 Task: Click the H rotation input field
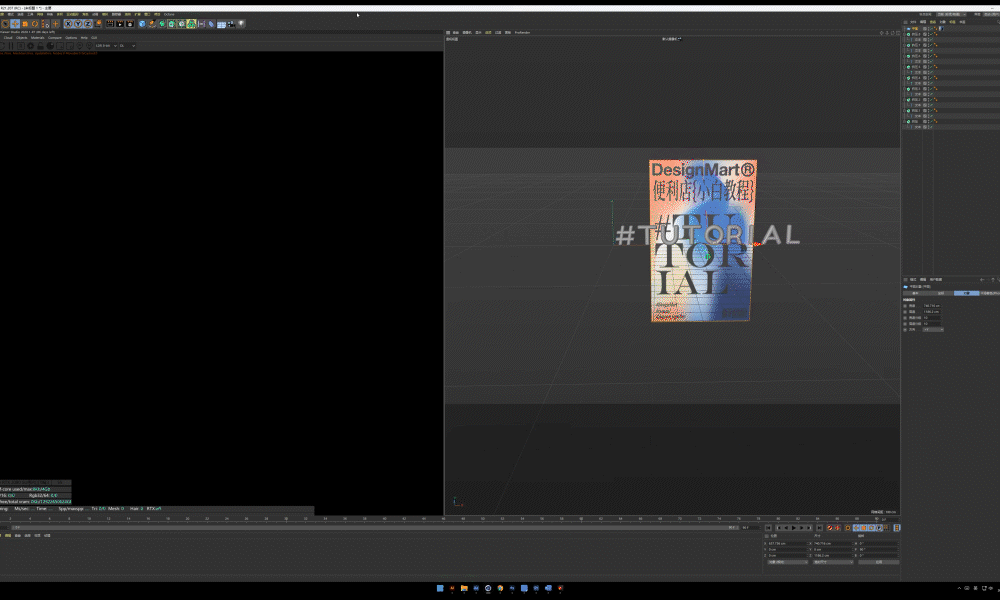point(879,543)
